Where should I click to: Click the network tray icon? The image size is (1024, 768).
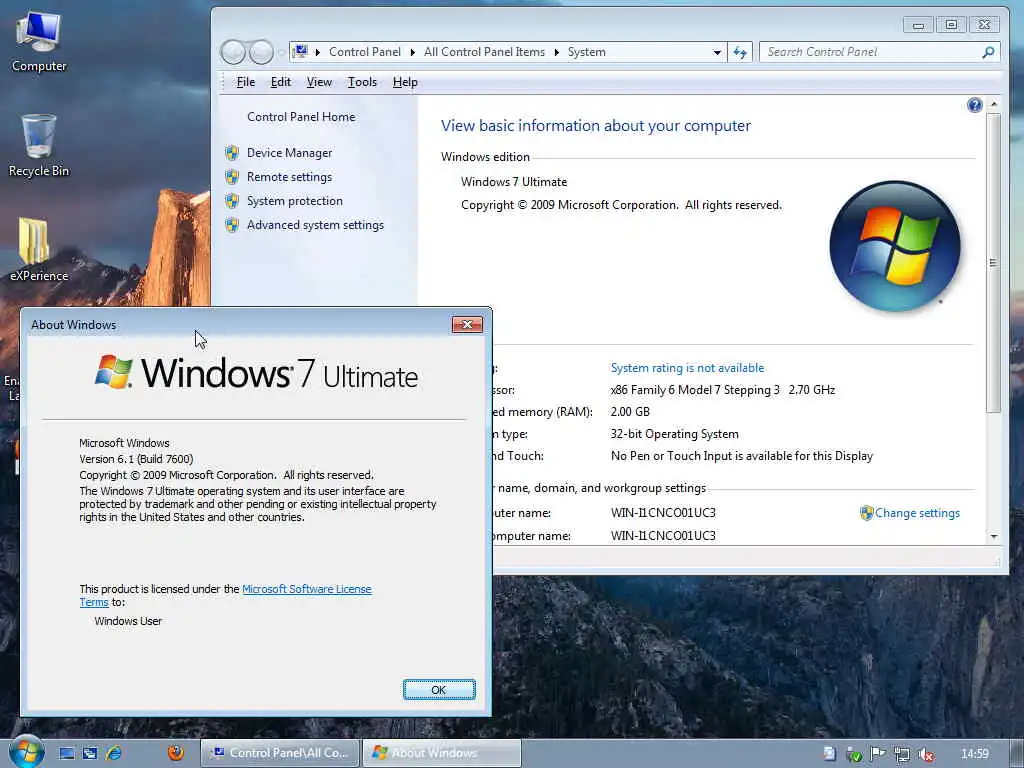[x=902, y=754]
